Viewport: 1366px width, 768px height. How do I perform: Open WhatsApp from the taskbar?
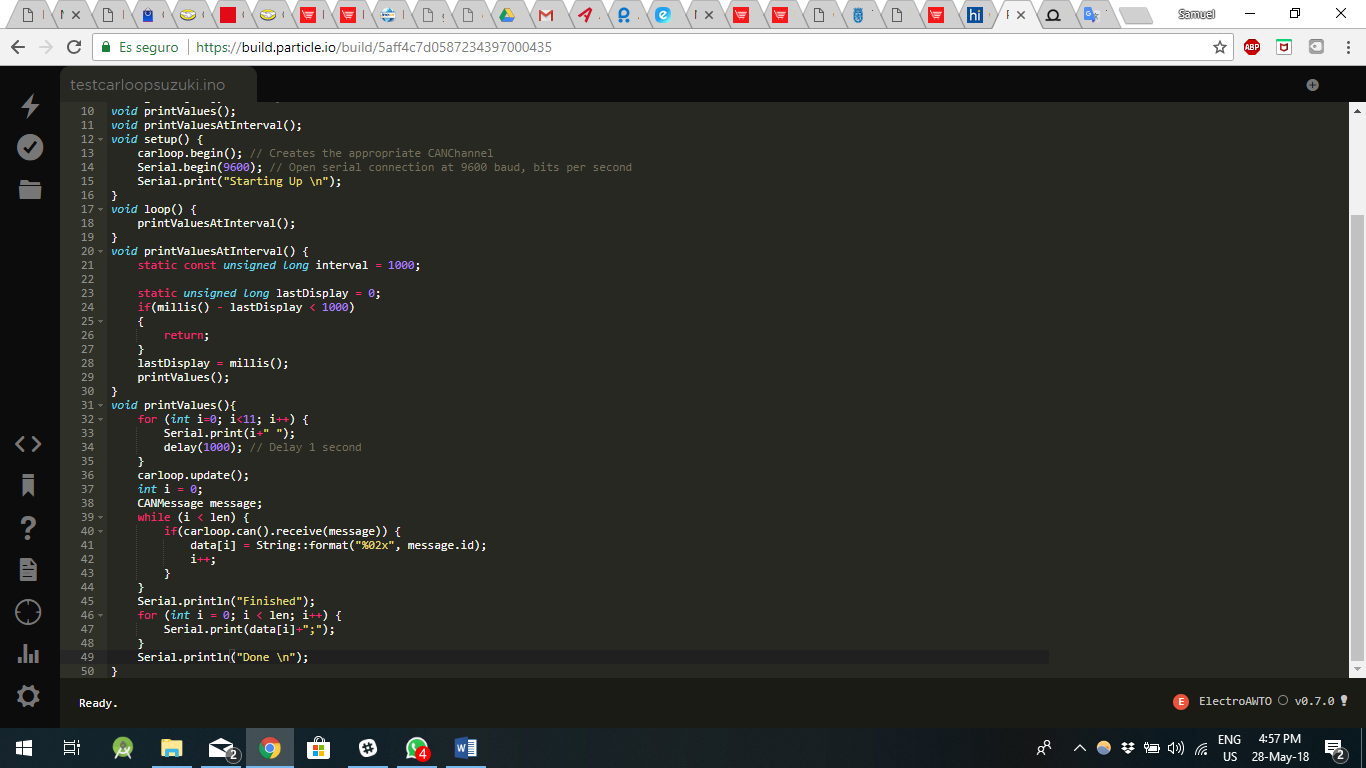(x=417, y=748)
